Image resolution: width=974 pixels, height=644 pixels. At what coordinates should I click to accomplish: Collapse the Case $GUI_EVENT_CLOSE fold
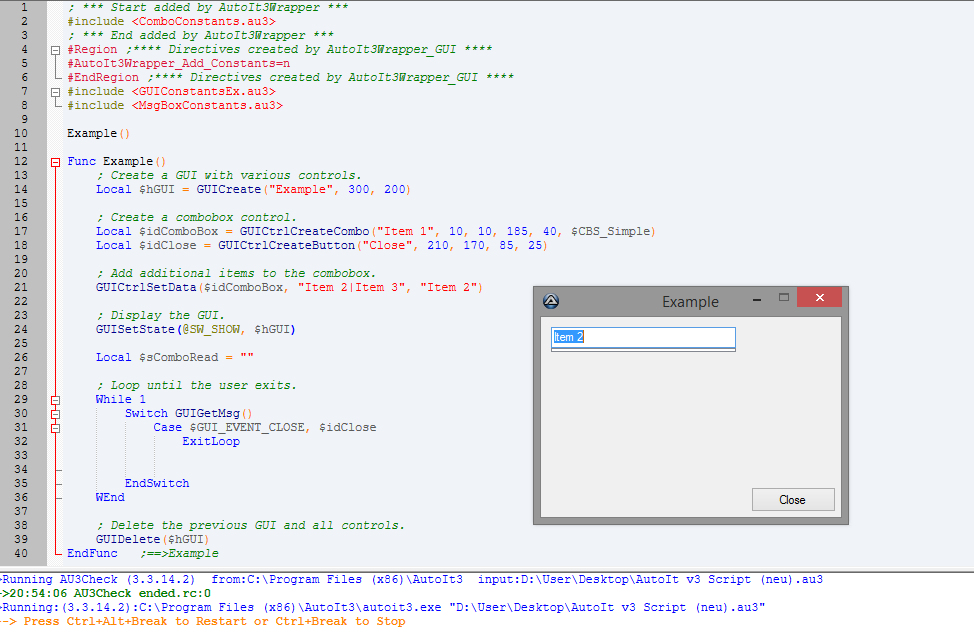[x=55, y=427]
